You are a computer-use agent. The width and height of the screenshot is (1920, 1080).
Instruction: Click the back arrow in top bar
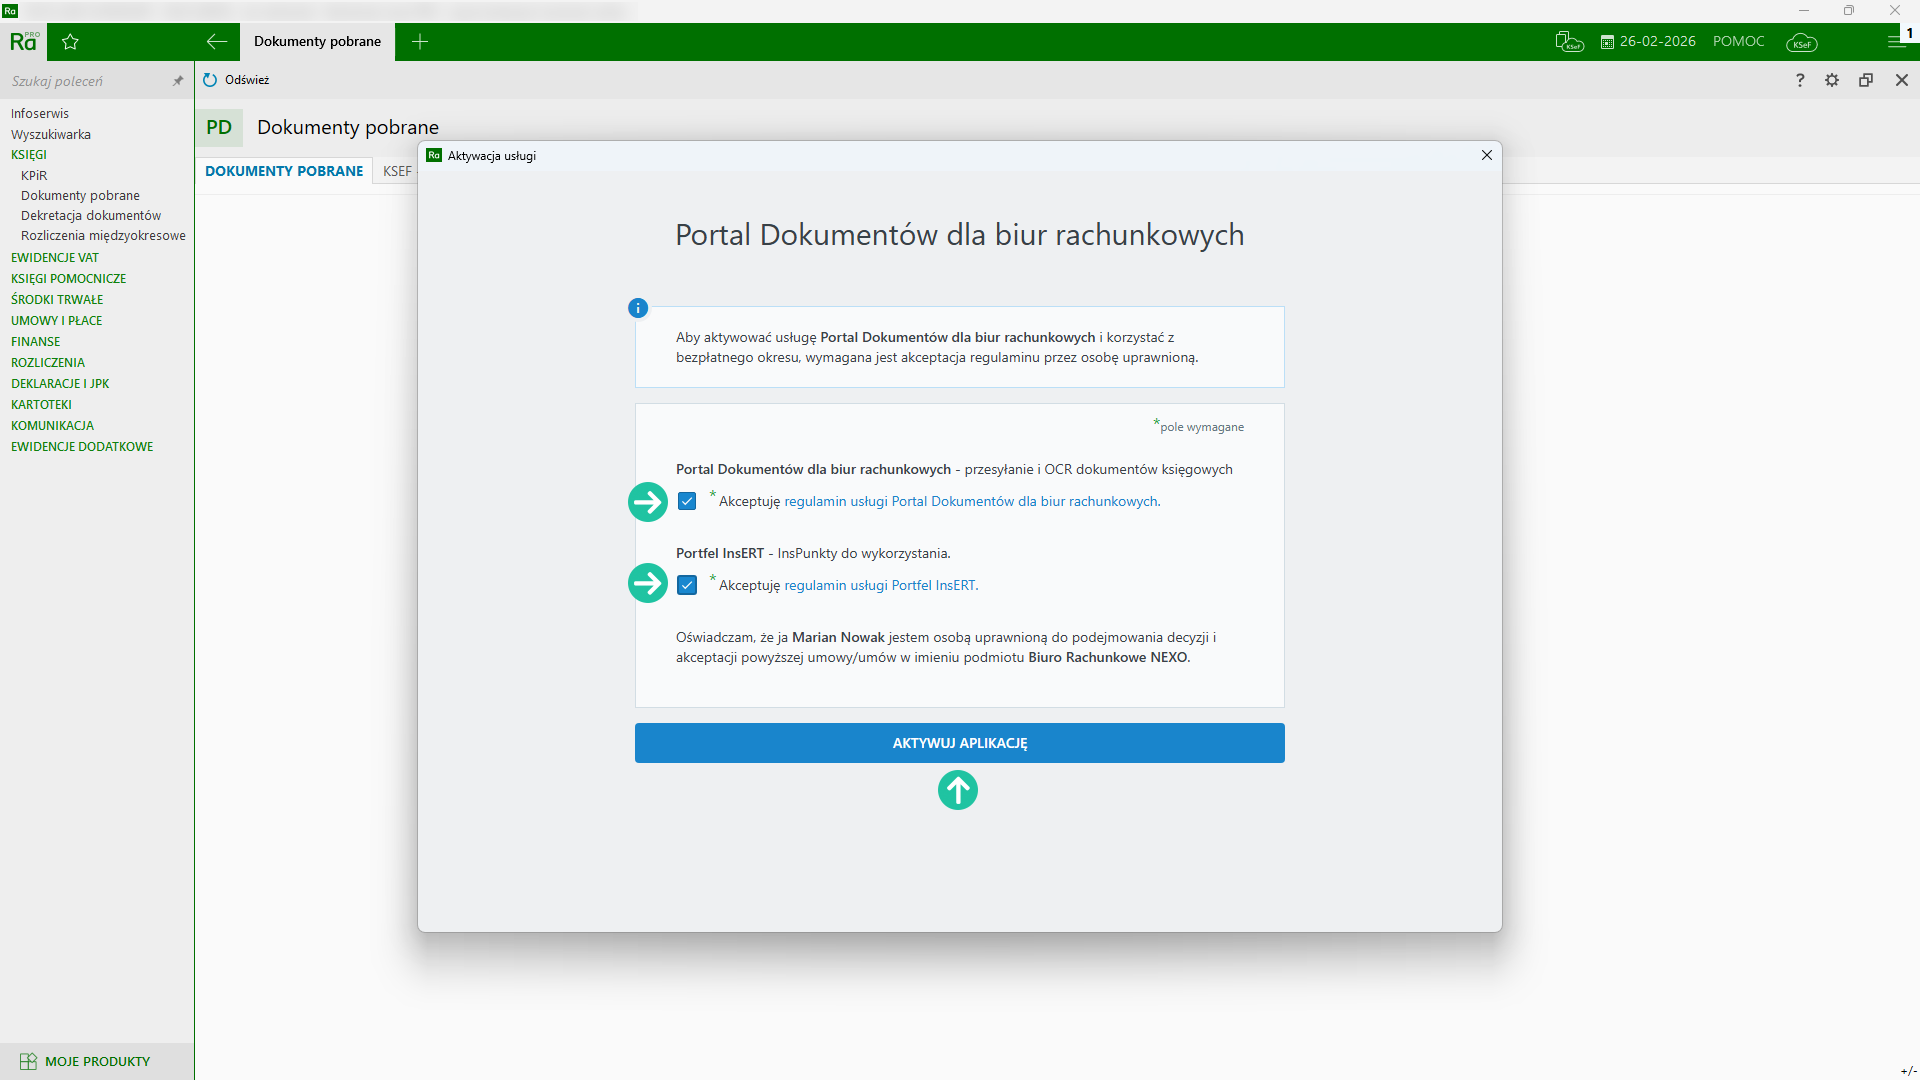pyautogui.click(x=217, y=42)
